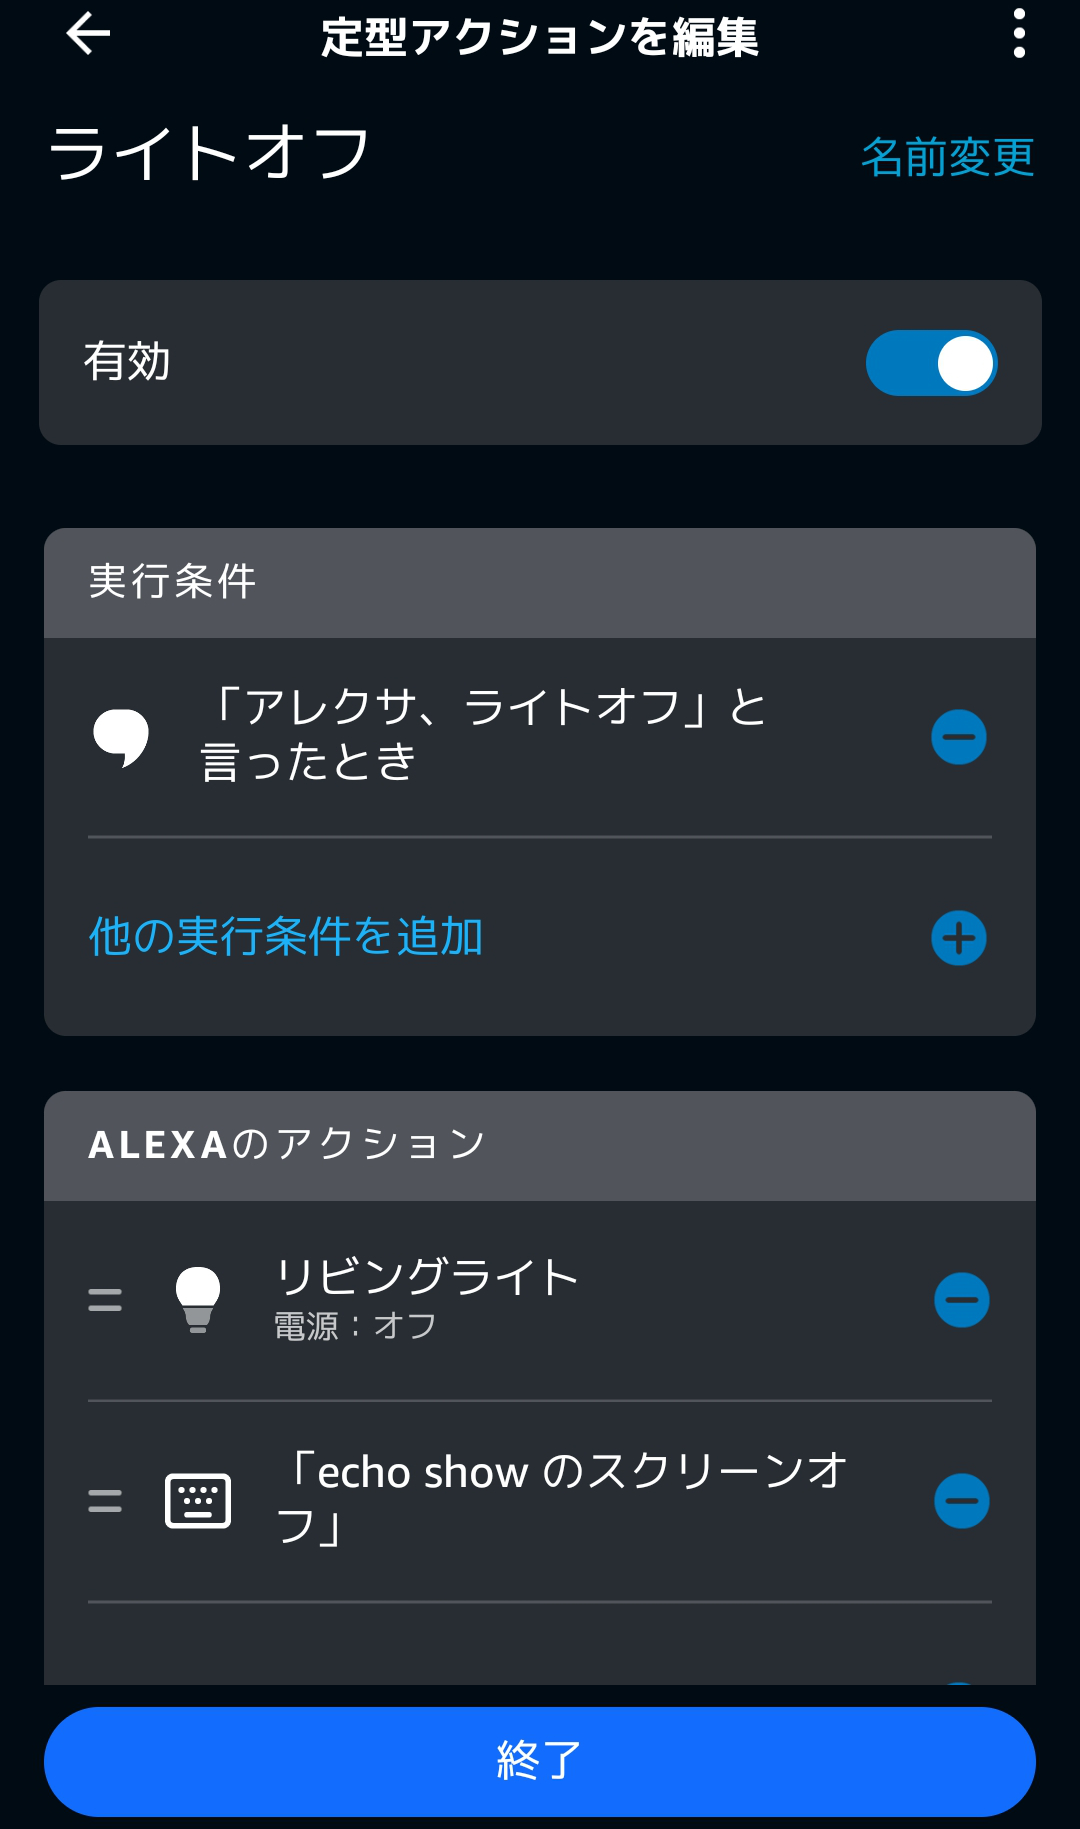Image resolution: width=1080 pixels, height=1829 pixels.
Task: Remove the 「アレクサ、ライトオフ」 trigger
Action: (958, 737)
